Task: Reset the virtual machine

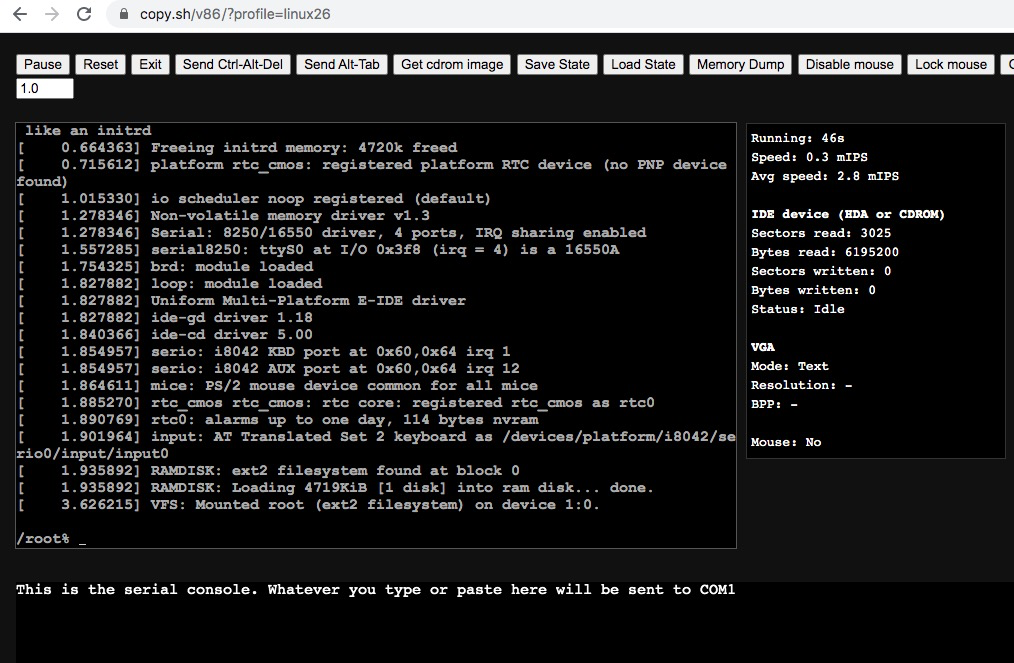Action: pos(99,63)
